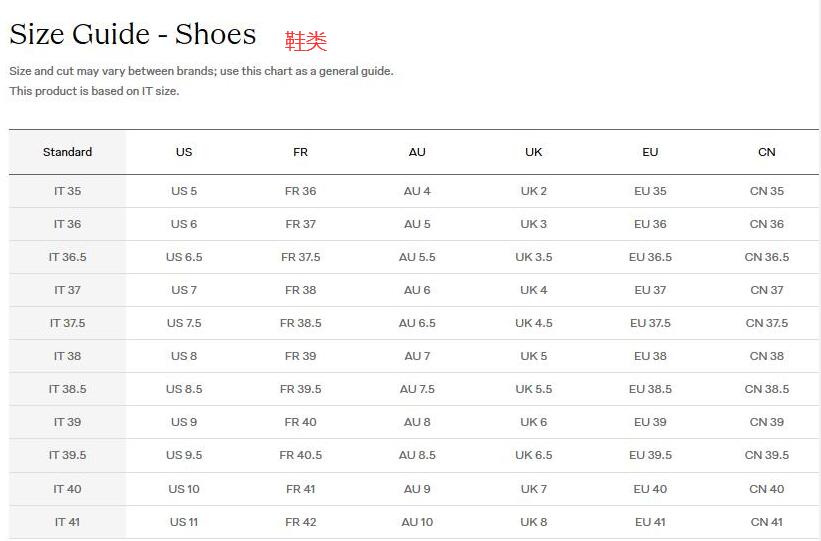Click the CN column header
Screen dimensions: 821x541
coord(767,152)
